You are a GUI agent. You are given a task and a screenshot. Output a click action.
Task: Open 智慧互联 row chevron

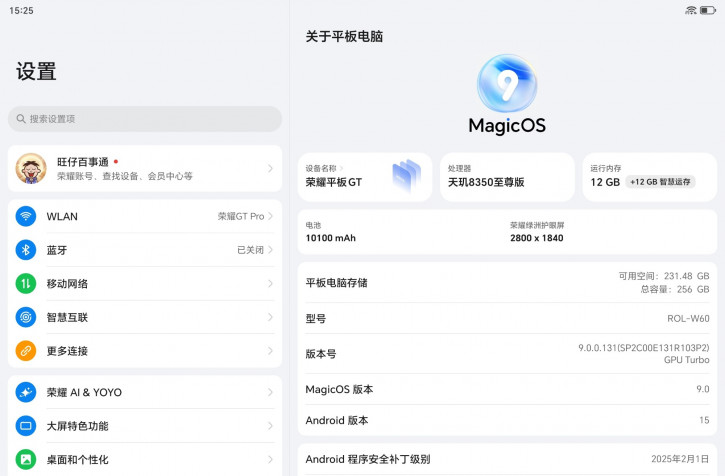pos(270,317)
